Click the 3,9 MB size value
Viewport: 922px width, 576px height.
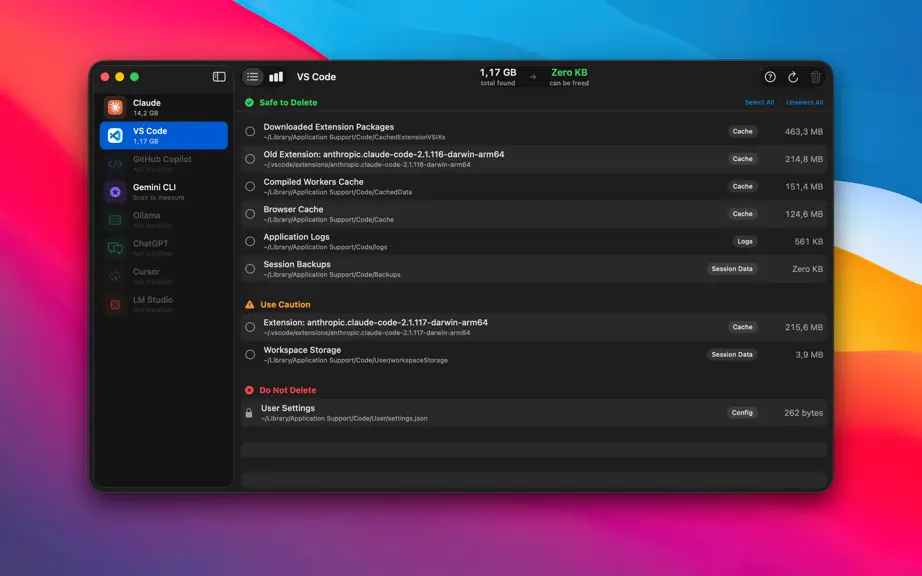click(809, 354)
